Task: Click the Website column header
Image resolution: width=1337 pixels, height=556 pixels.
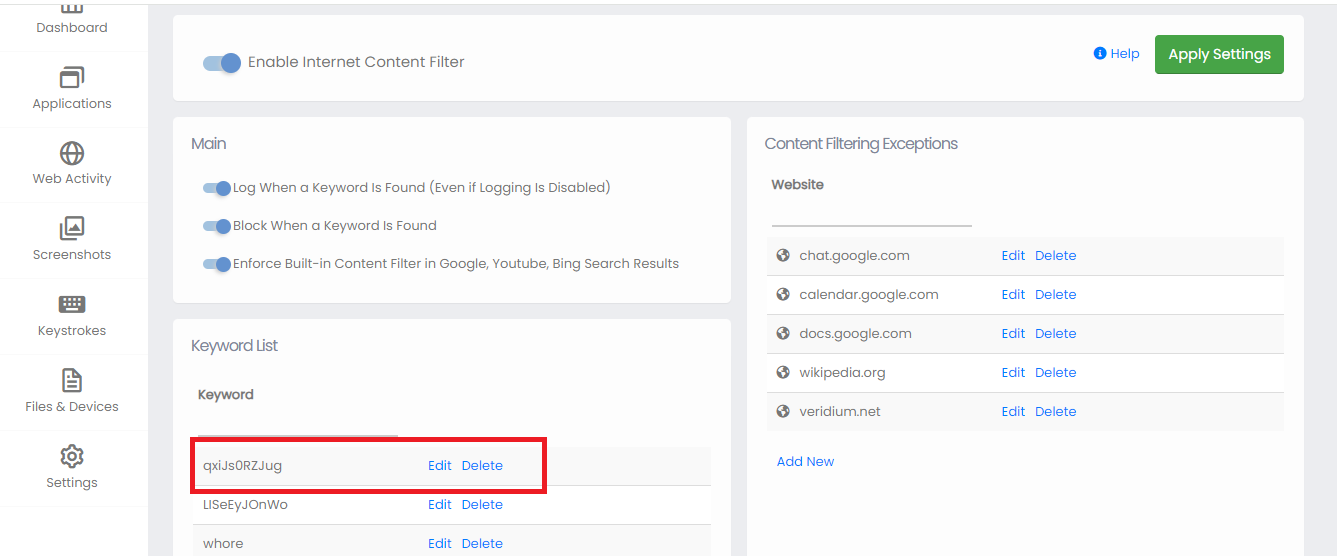Action: pyautogui.click(x=798, y=185)
